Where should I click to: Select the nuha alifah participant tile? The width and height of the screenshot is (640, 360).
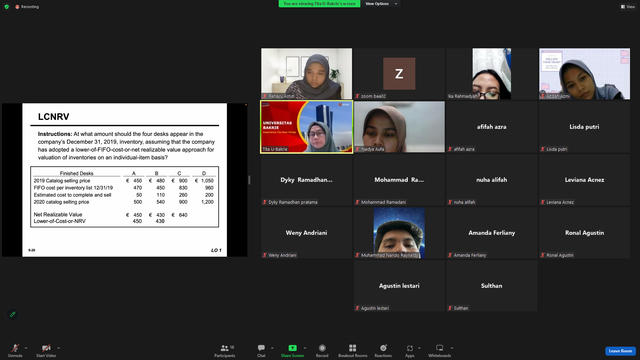pos(492,180)
